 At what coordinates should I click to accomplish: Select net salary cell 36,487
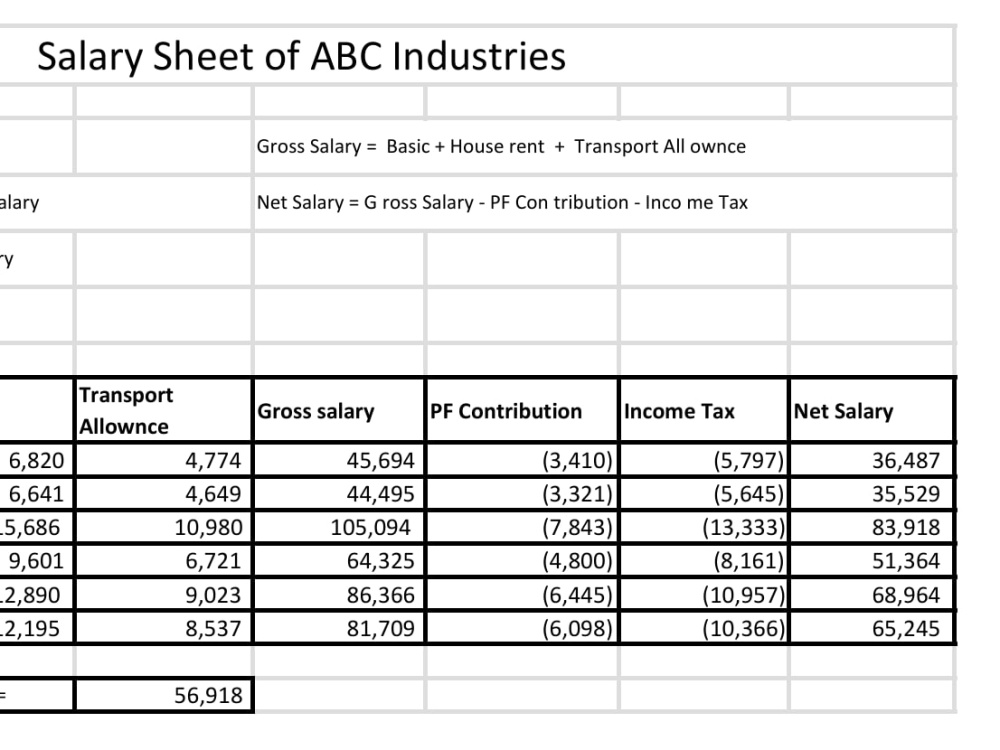(872, 460)
